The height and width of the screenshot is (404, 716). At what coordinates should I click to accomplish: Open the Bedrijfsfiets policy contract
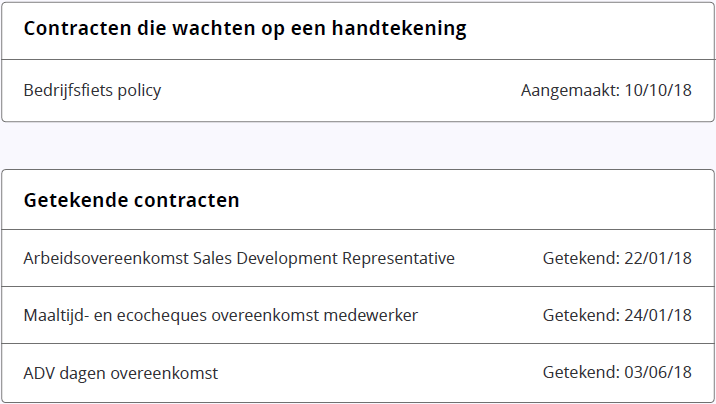point(92,90)
